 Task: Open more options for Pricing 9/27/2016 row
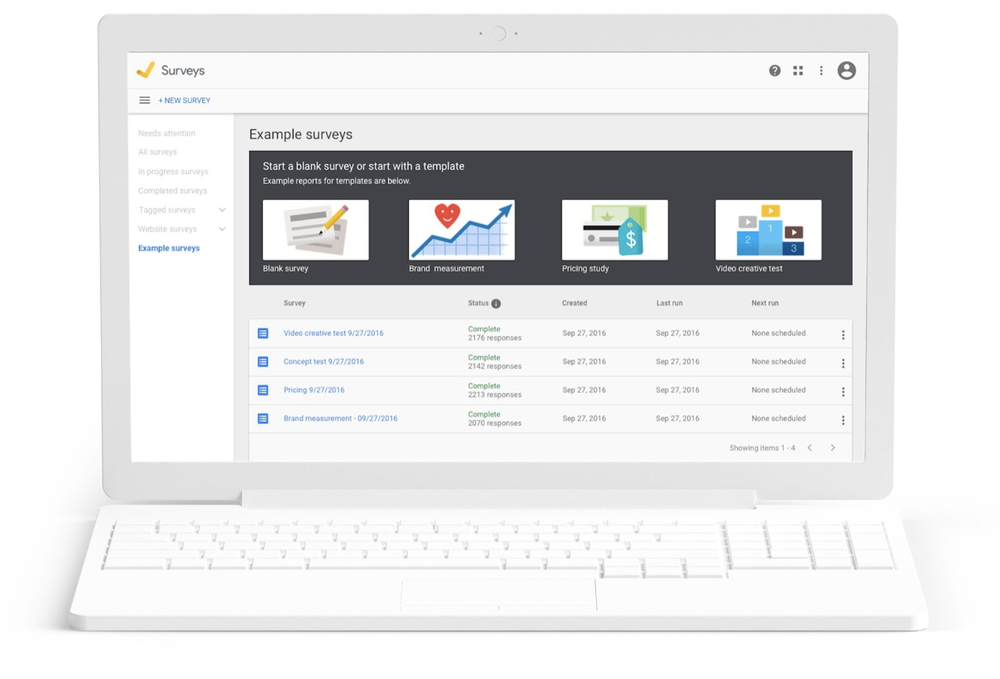(842, 391)
